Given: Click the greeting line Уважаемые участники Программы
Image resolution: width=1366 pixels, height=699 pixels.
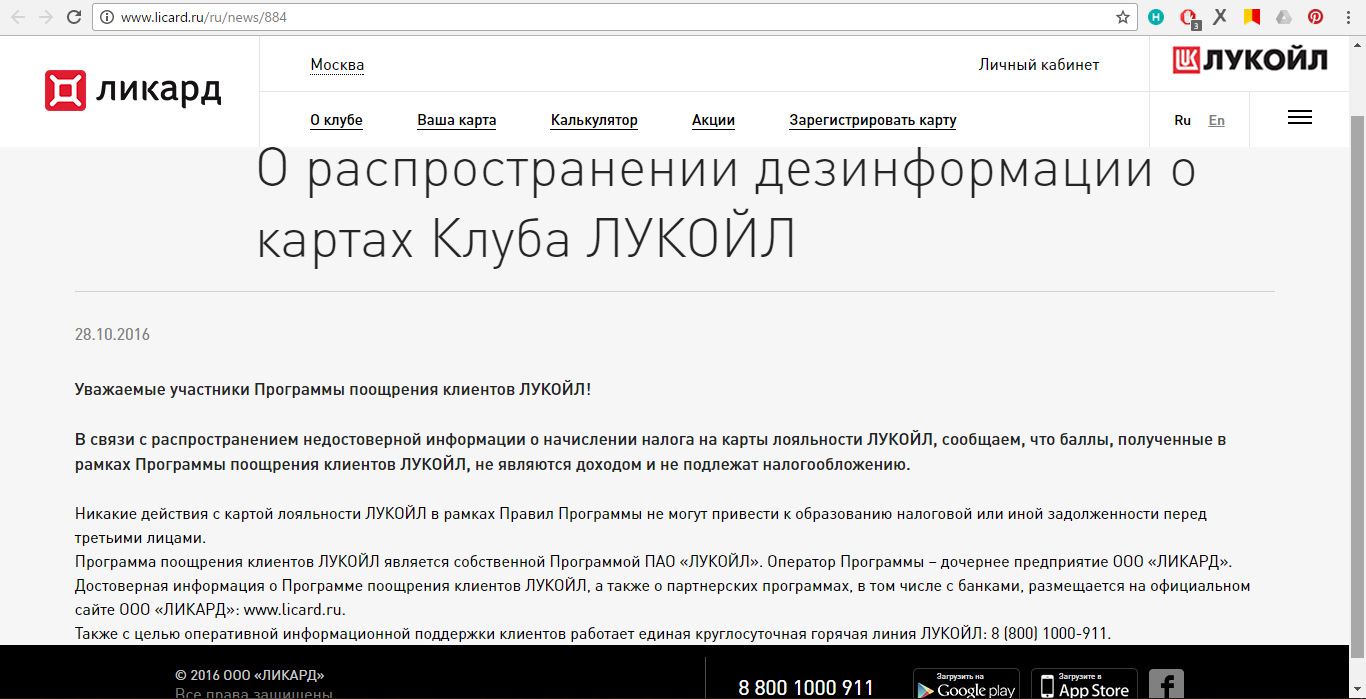Looking at the screenshot, I should (333, 389).
